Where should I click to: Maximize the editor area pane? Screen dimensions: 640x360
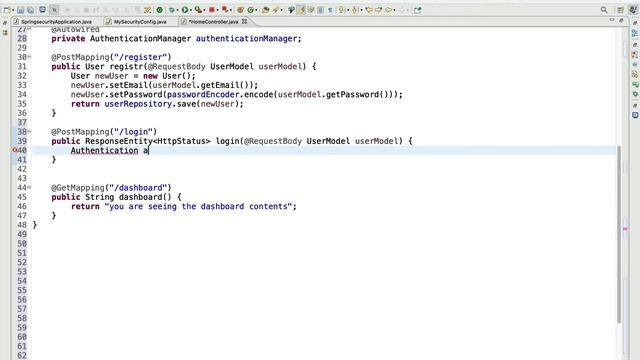[x=621, y=20]
